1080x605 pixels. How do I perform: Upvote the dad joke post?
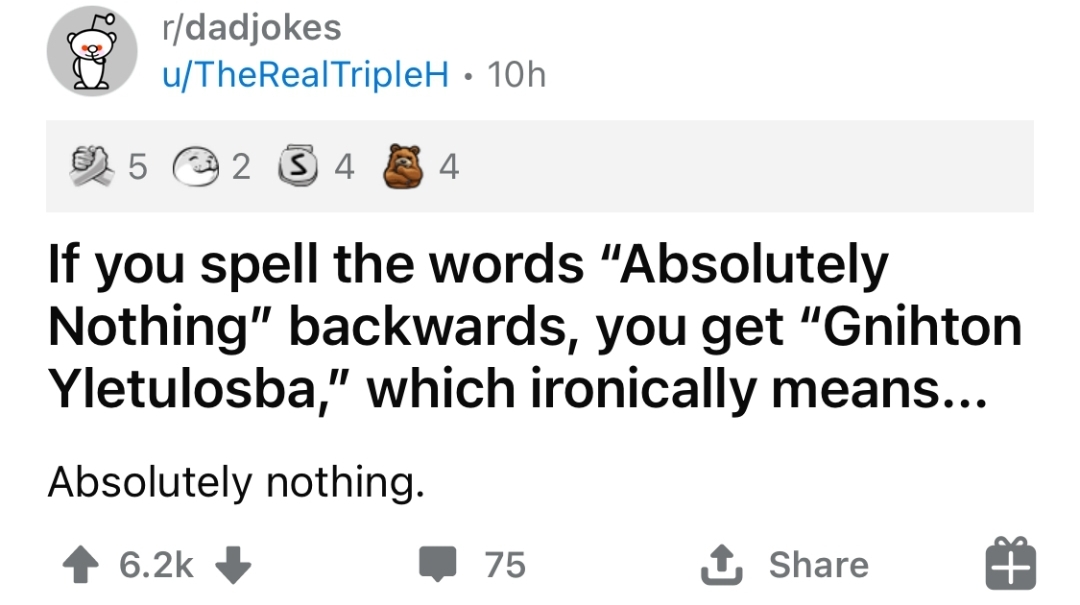tap(82, 566)
